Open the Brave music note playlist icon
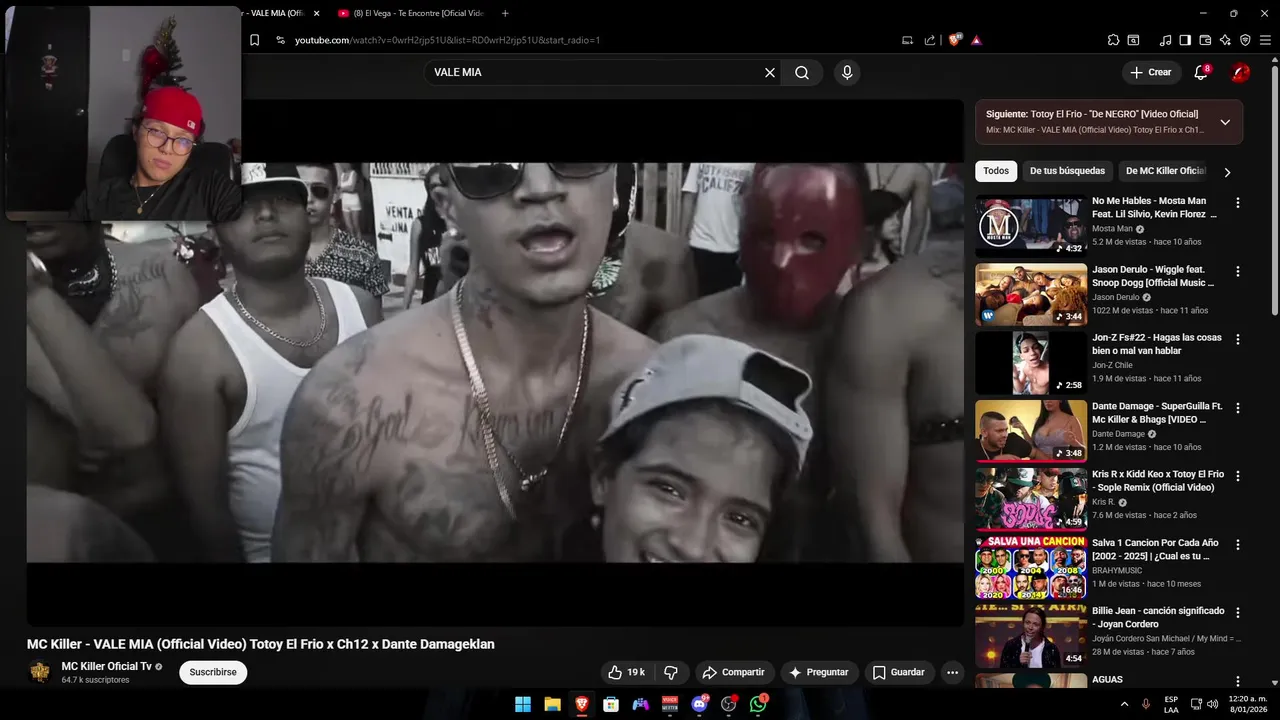The image size is (1280, 720). (x=1165, y=40)
